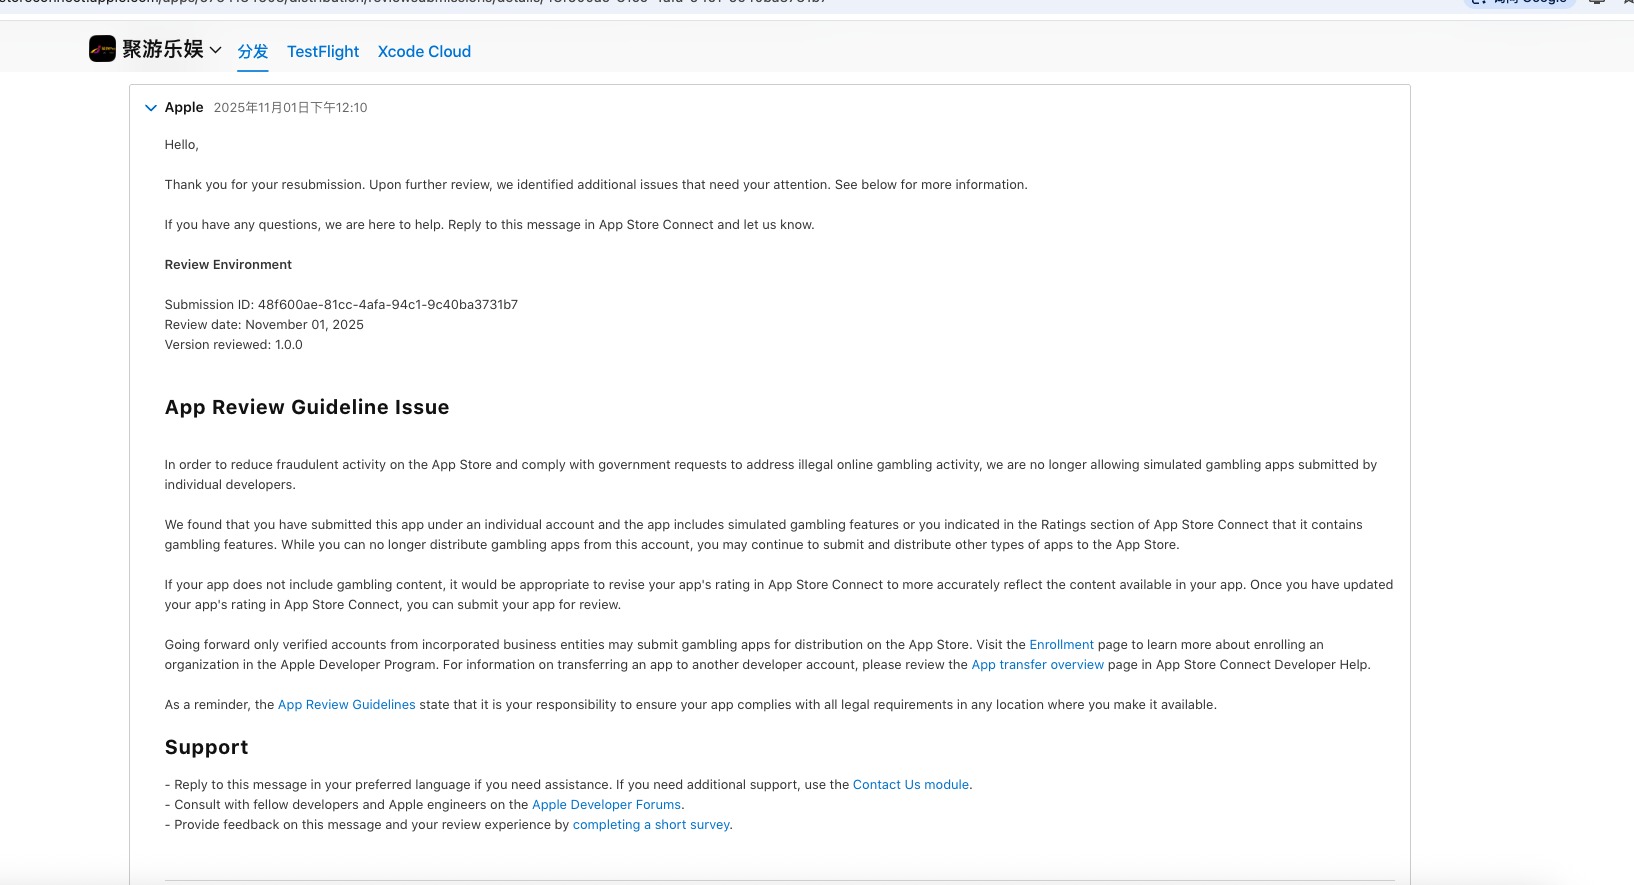
Task: Click the 'Review Environment' label
Action: 228,265
